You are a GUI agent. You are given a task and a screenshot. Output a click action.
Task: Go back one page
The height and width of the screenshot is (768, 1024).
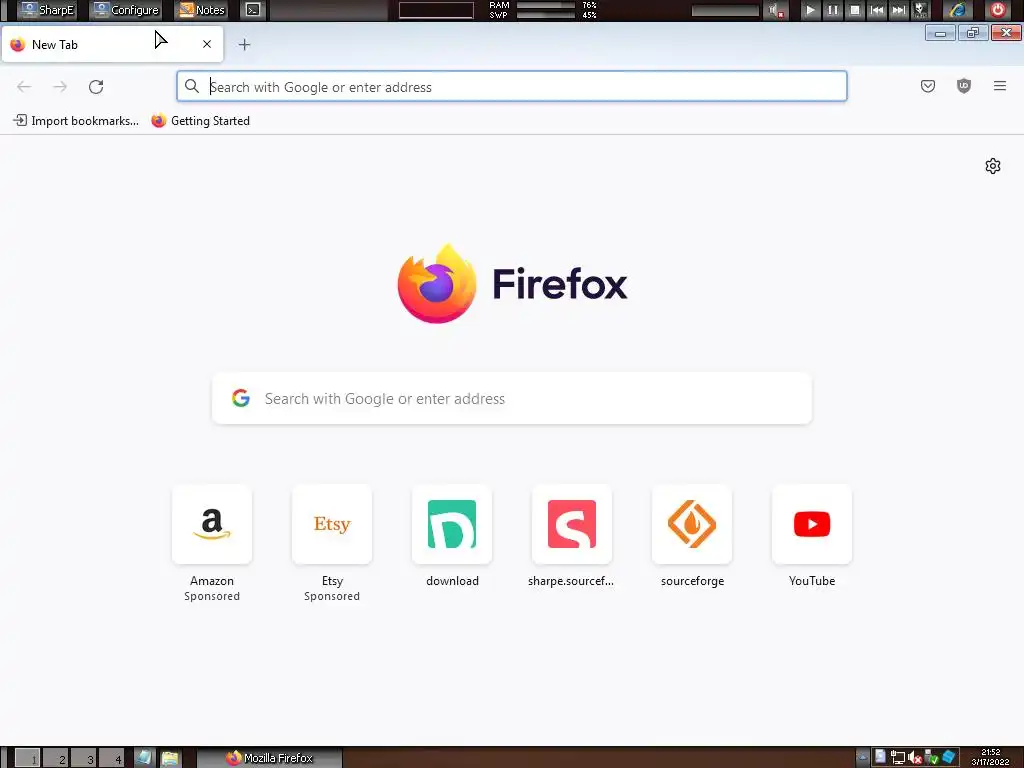pos(24,87)
